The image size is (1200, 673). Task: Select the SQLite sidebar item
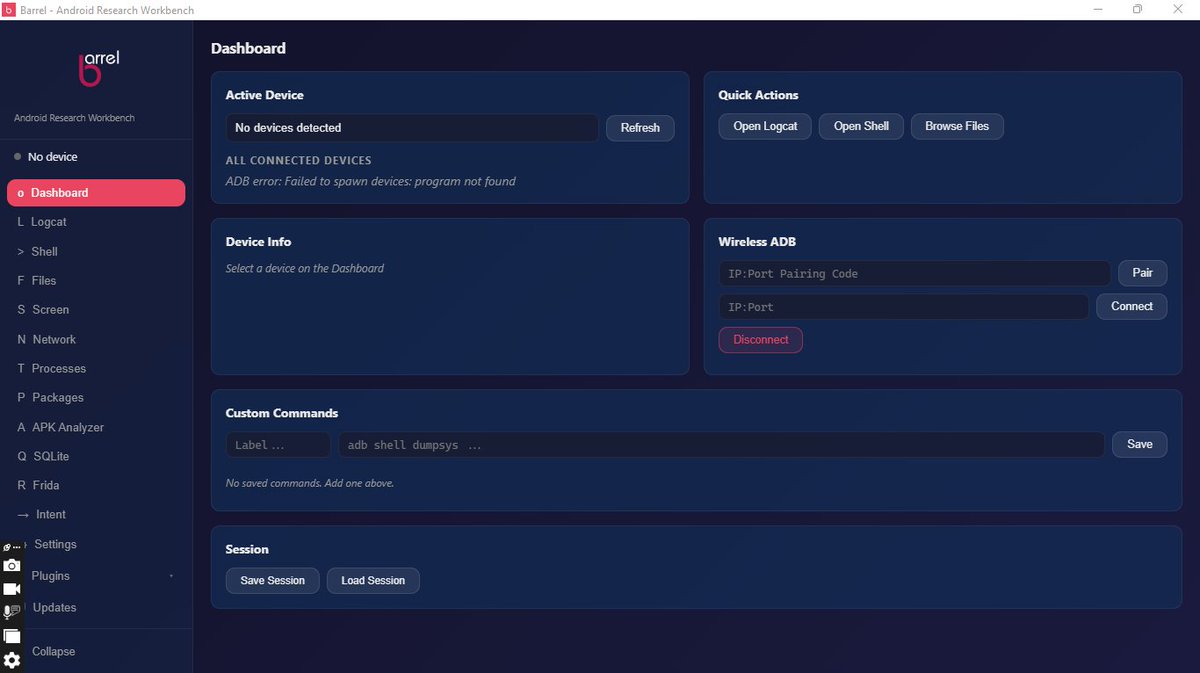tap(96, 457)
